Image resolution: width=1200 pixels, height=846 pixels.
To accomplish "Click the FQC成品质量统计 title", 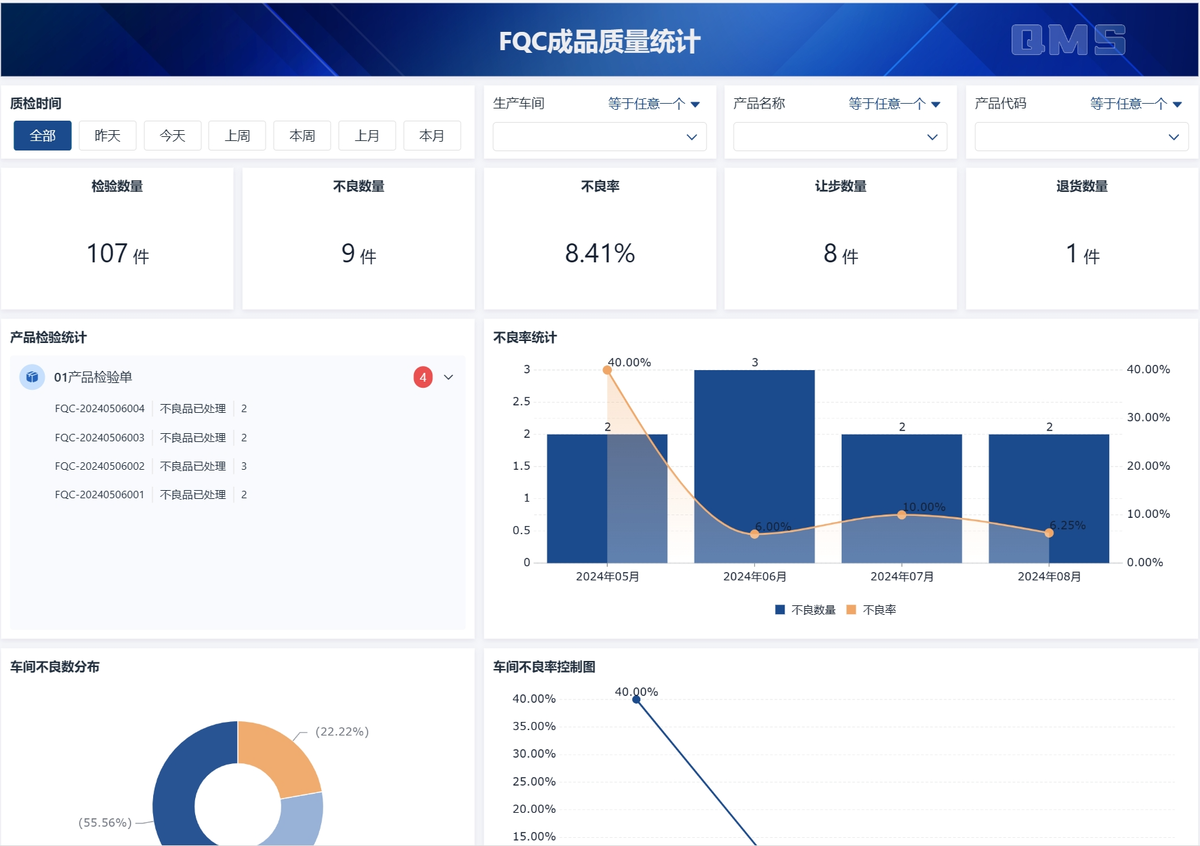I will (600, 41).
